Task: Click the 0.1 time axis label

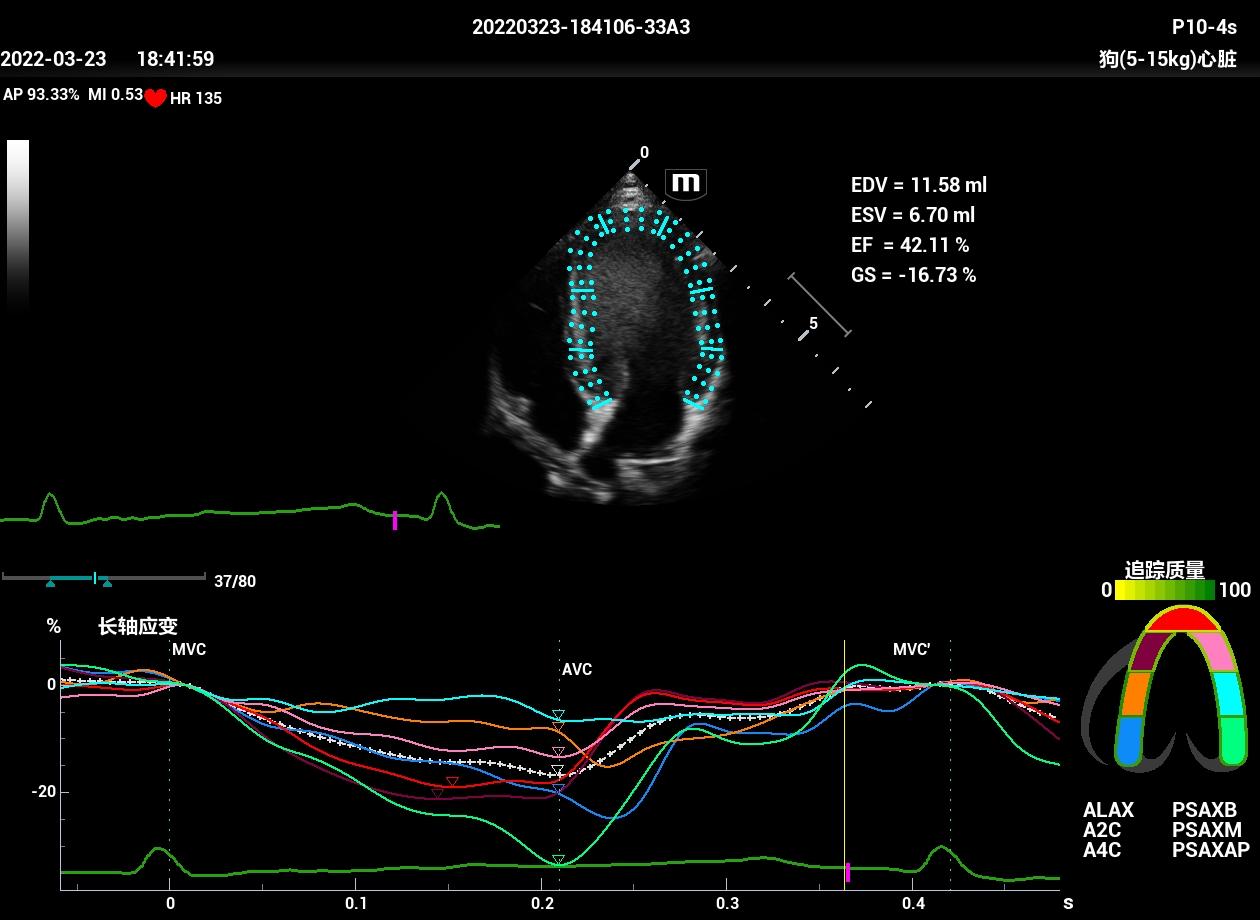Action: pos(355,902)
